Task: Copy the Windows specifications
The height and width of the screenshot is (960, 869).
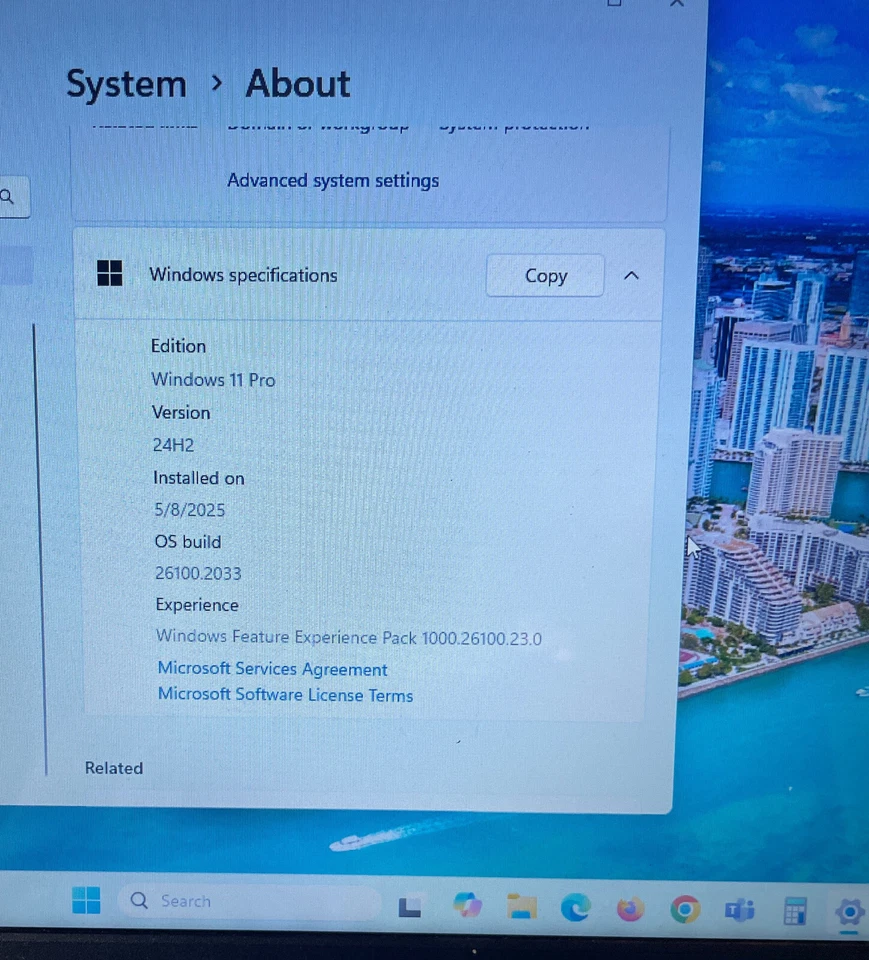Action: [x=545, y=275]
